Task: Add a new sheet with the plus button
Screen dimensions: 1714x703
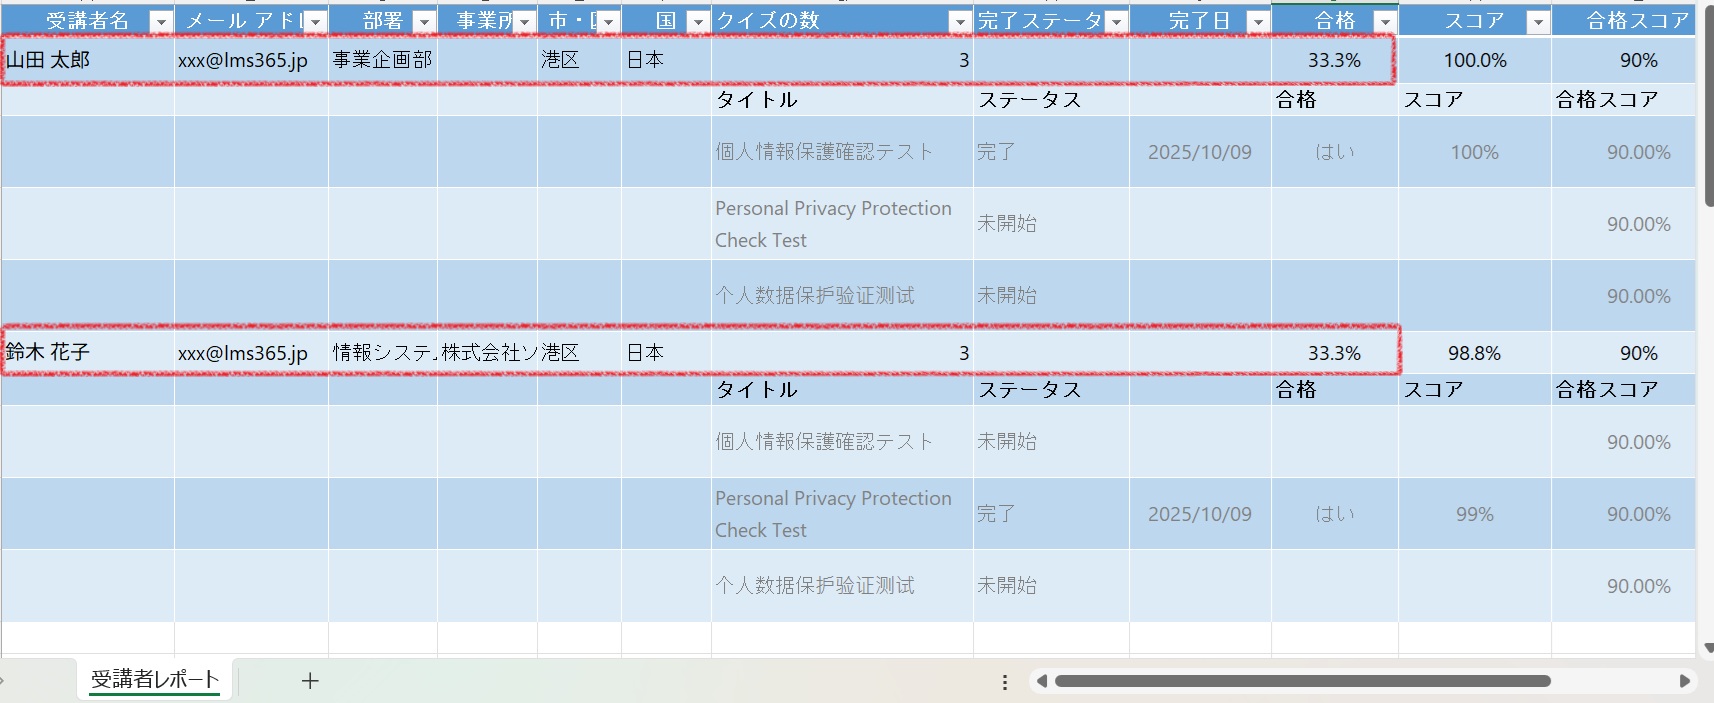Action: pyautogui.click(x=310, y=681)
